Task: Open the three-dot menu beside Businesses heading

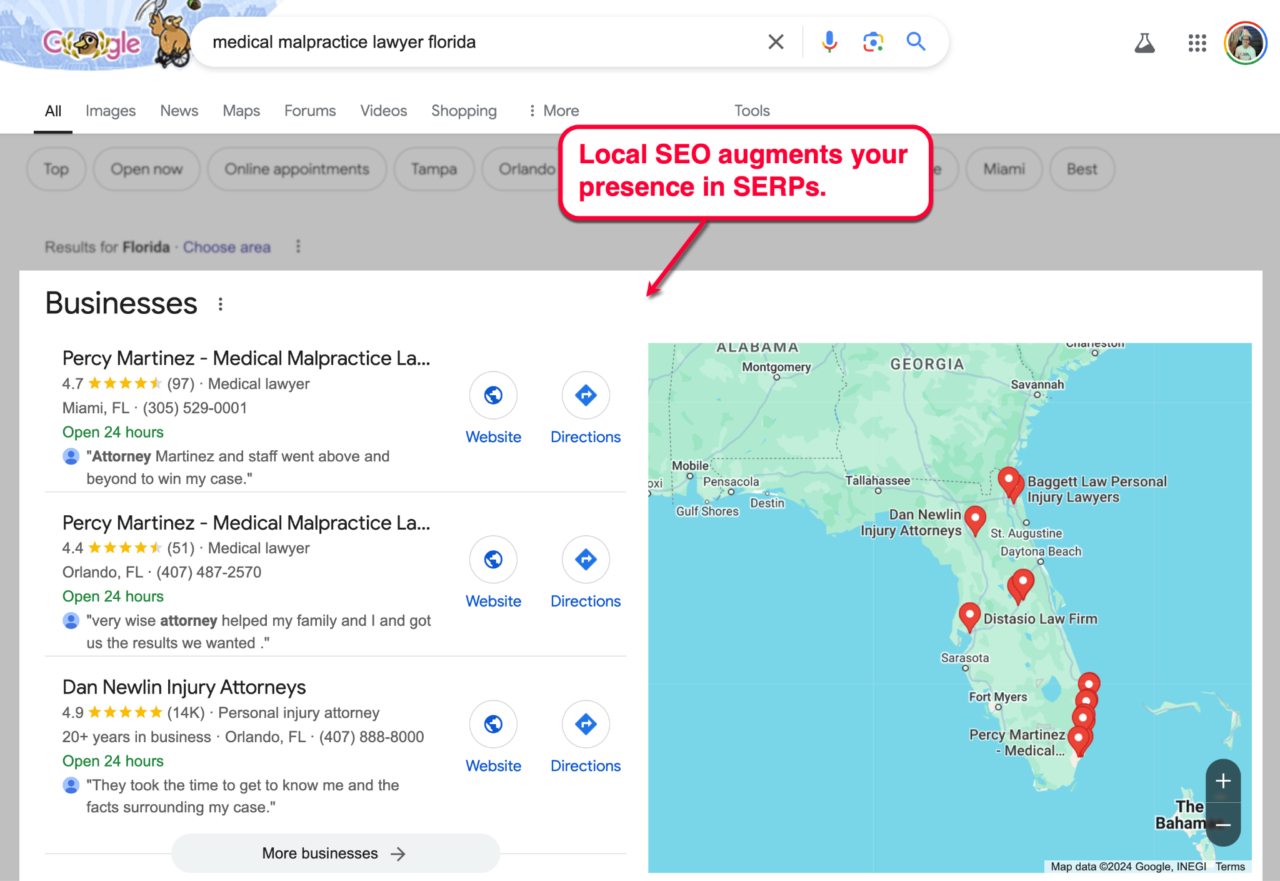Action: (x=220, y=303)
